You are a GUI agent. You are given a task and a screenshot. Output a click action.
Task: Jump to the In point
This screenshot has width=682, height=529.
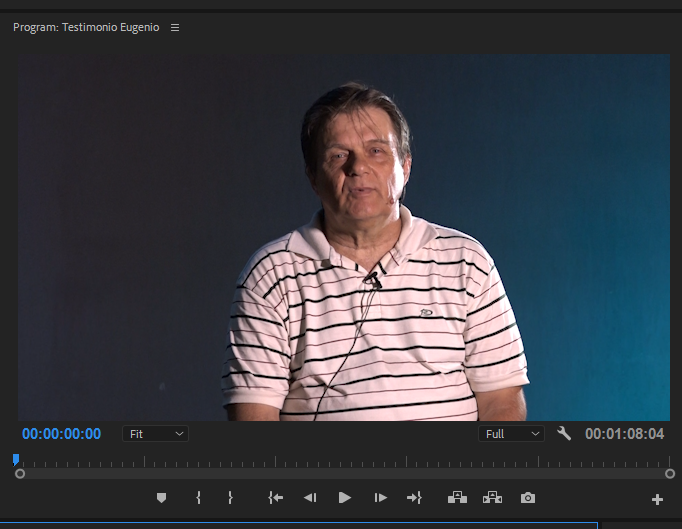[x=276, y=498]
